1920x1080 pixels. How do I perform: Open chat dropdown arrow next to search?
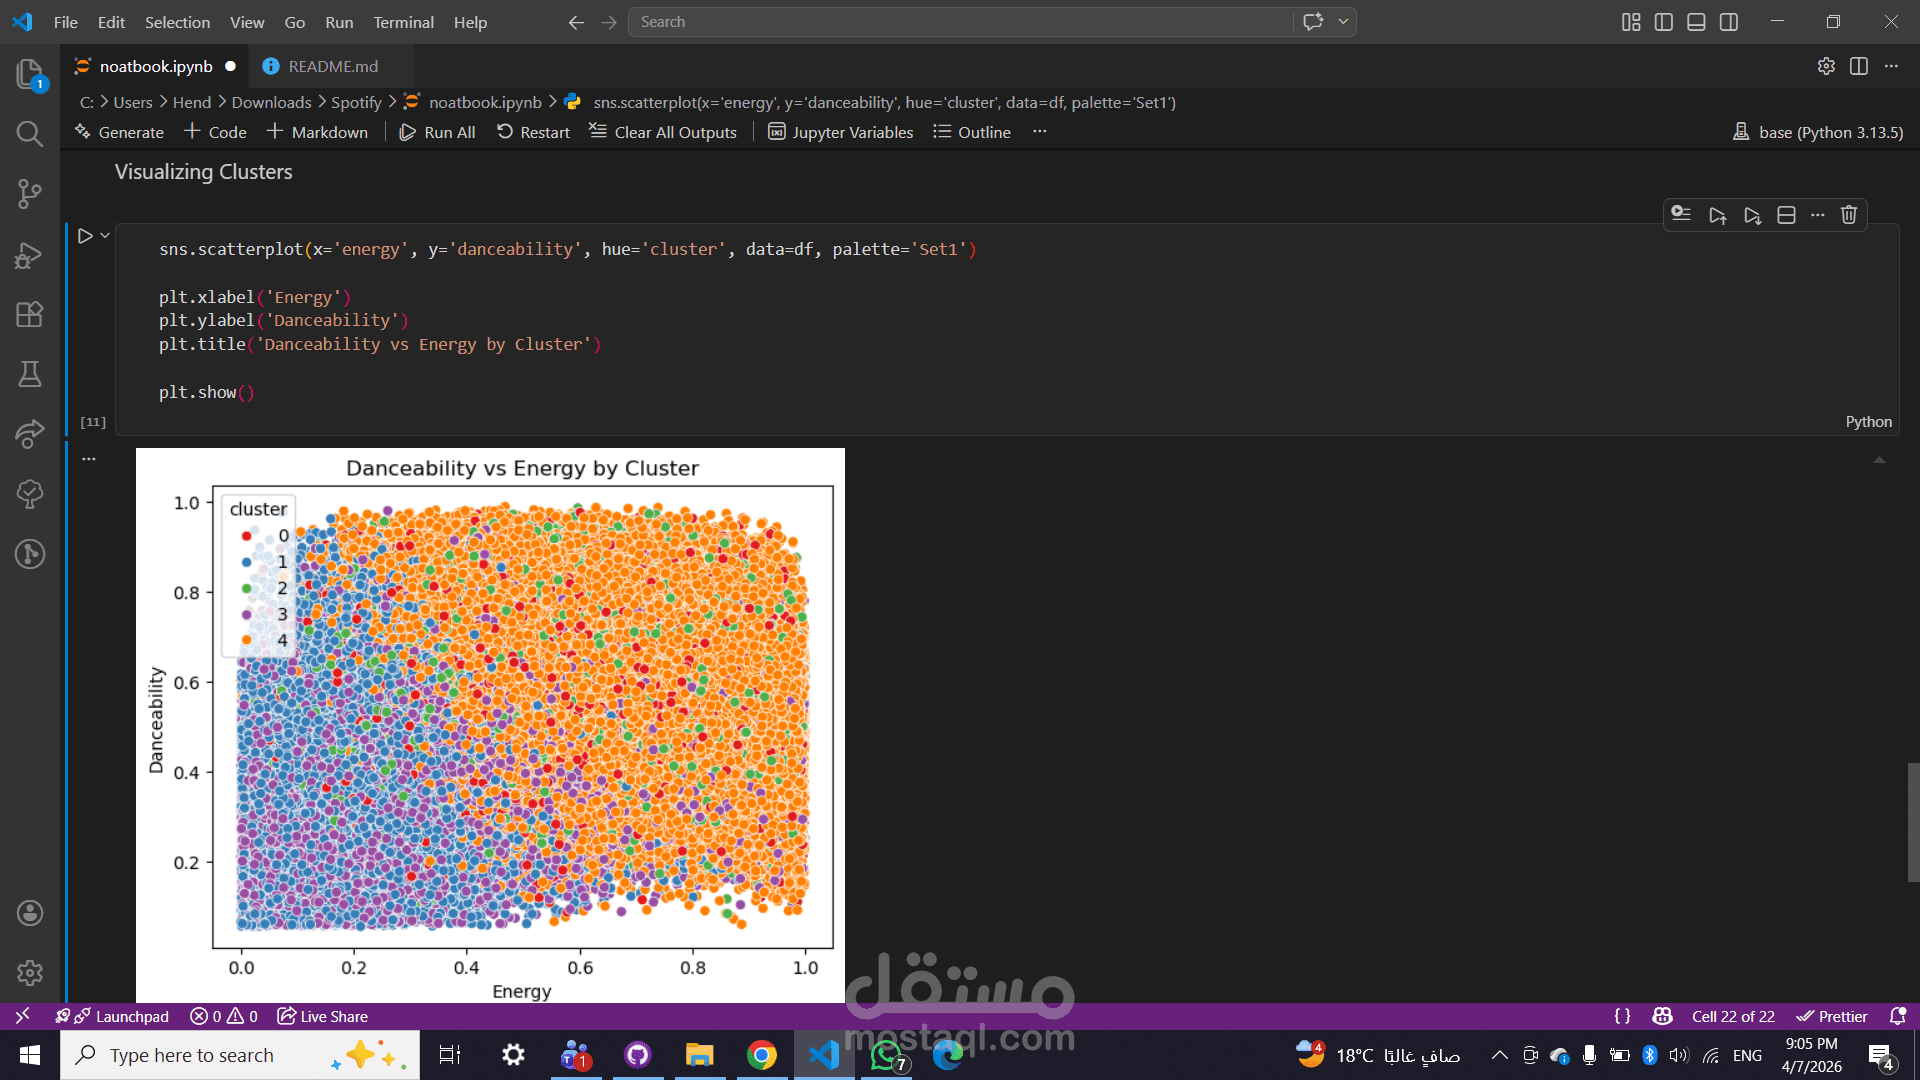tap(1343, 22)
